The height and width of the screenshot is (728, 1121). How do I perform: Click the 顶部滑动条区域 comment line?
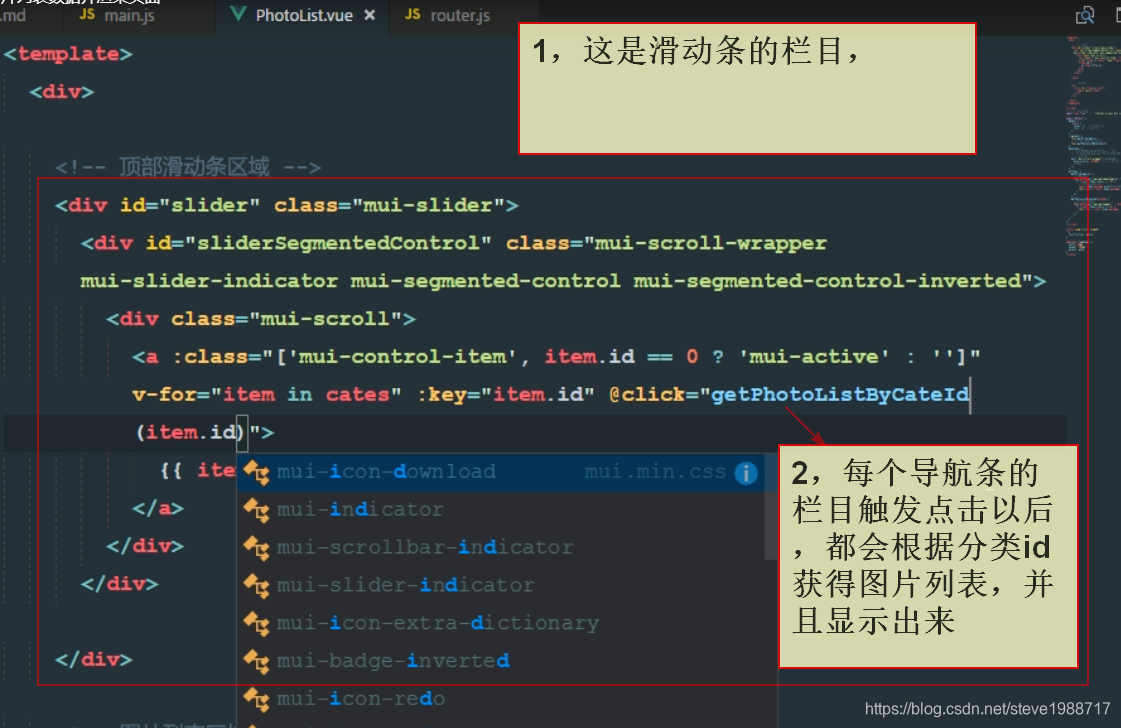pos(188,167)
